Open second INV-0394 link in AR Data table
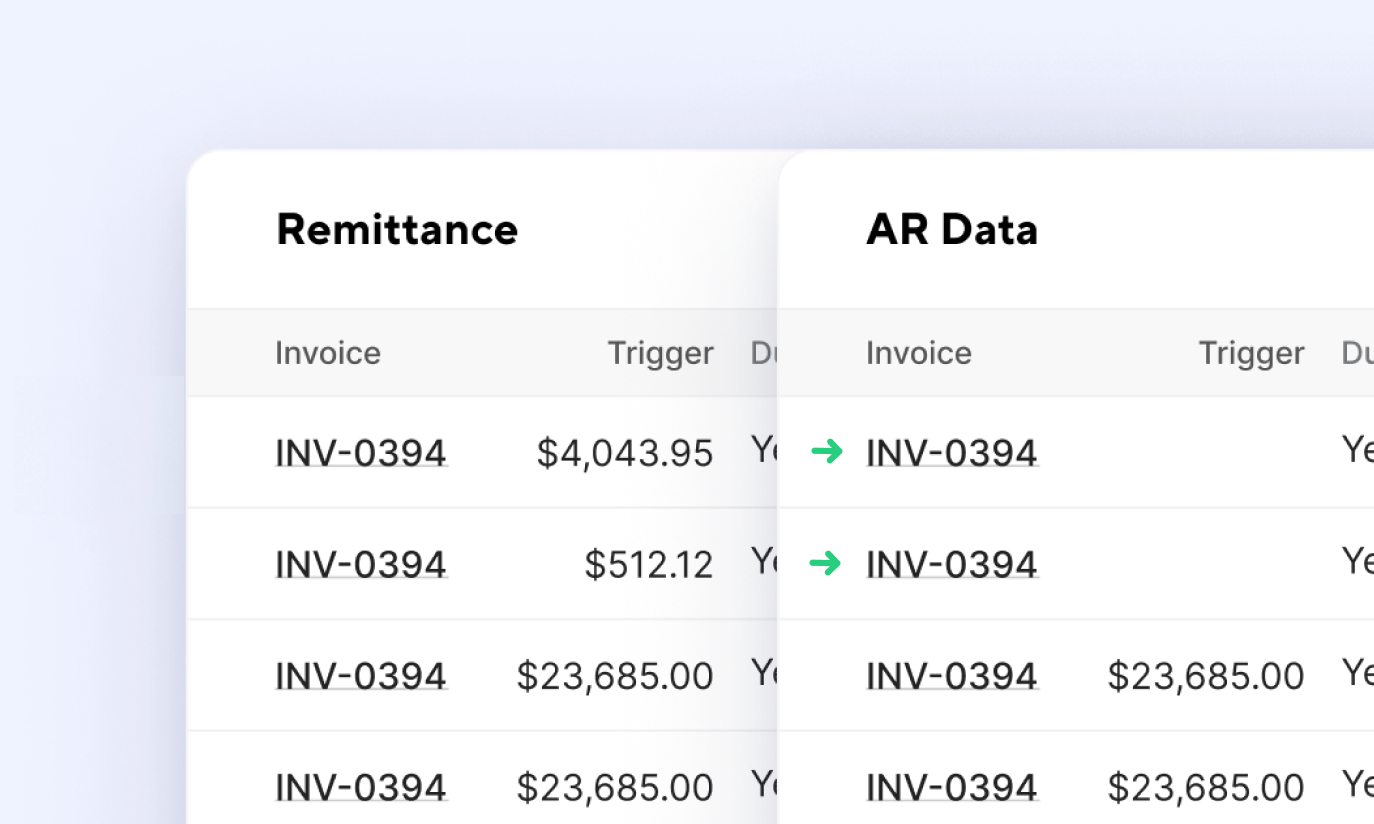 952,565
